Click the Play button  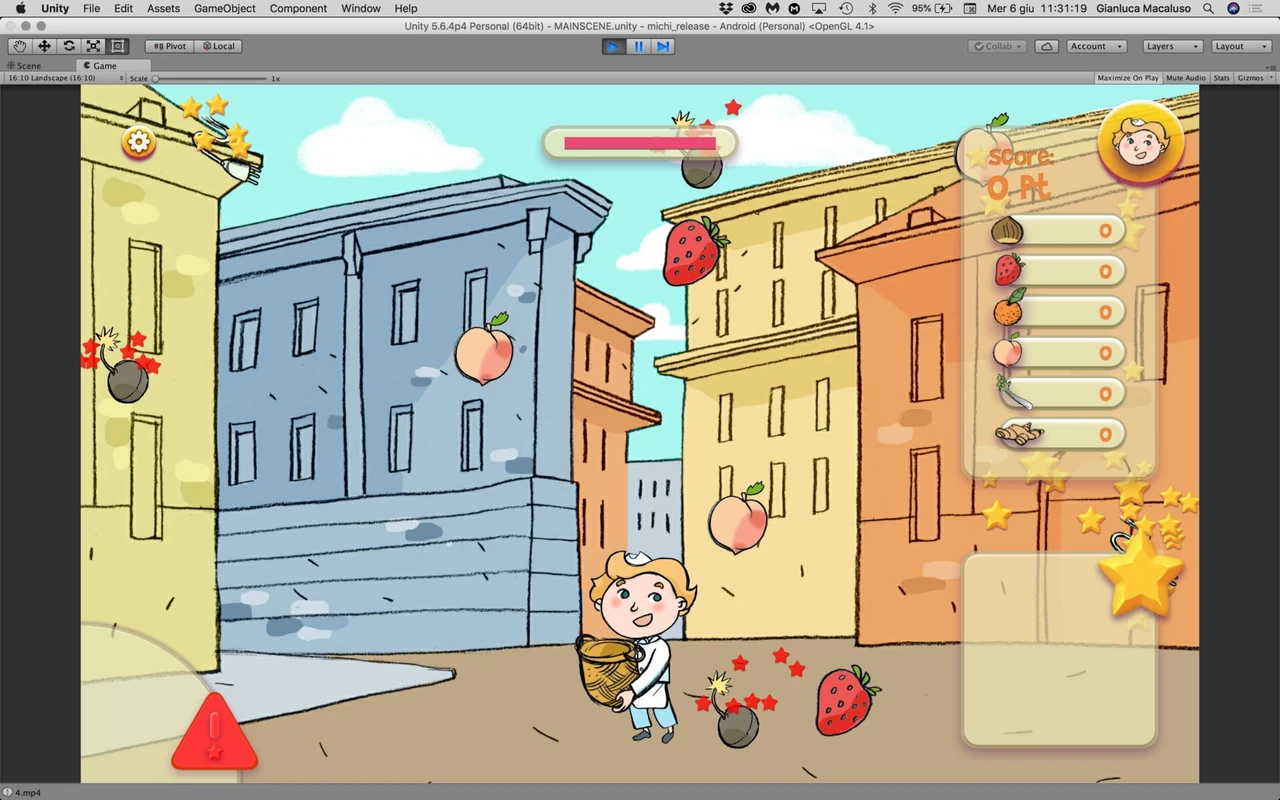614,46
